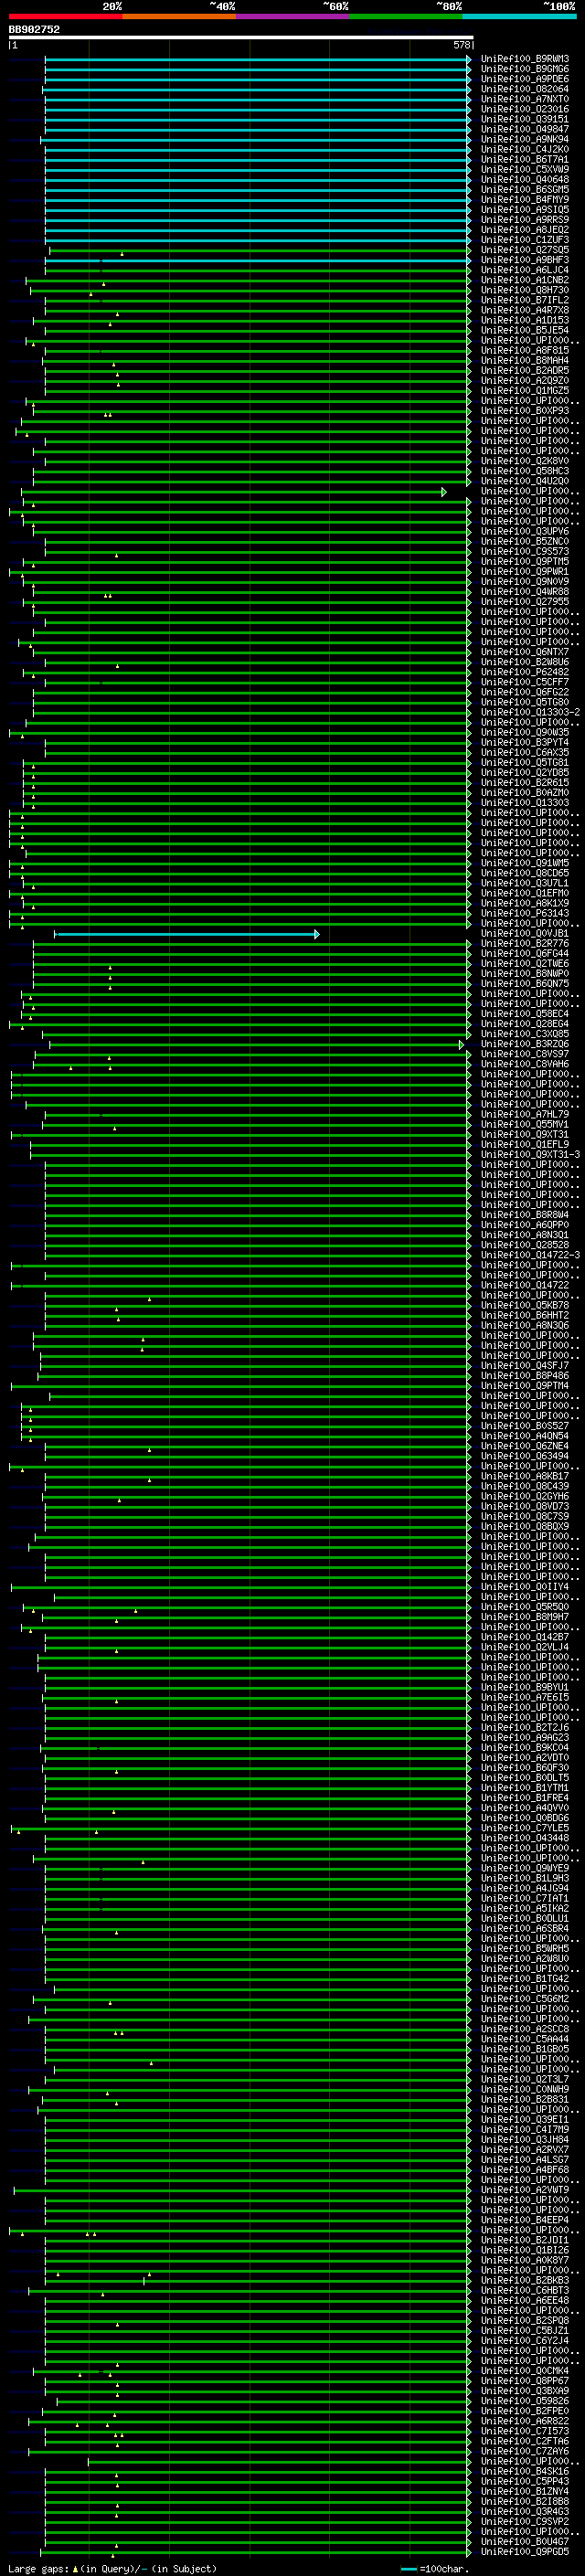Click the query end position 578
Image resolution: width=585 pixels, height=2576 pixels.
461,45
